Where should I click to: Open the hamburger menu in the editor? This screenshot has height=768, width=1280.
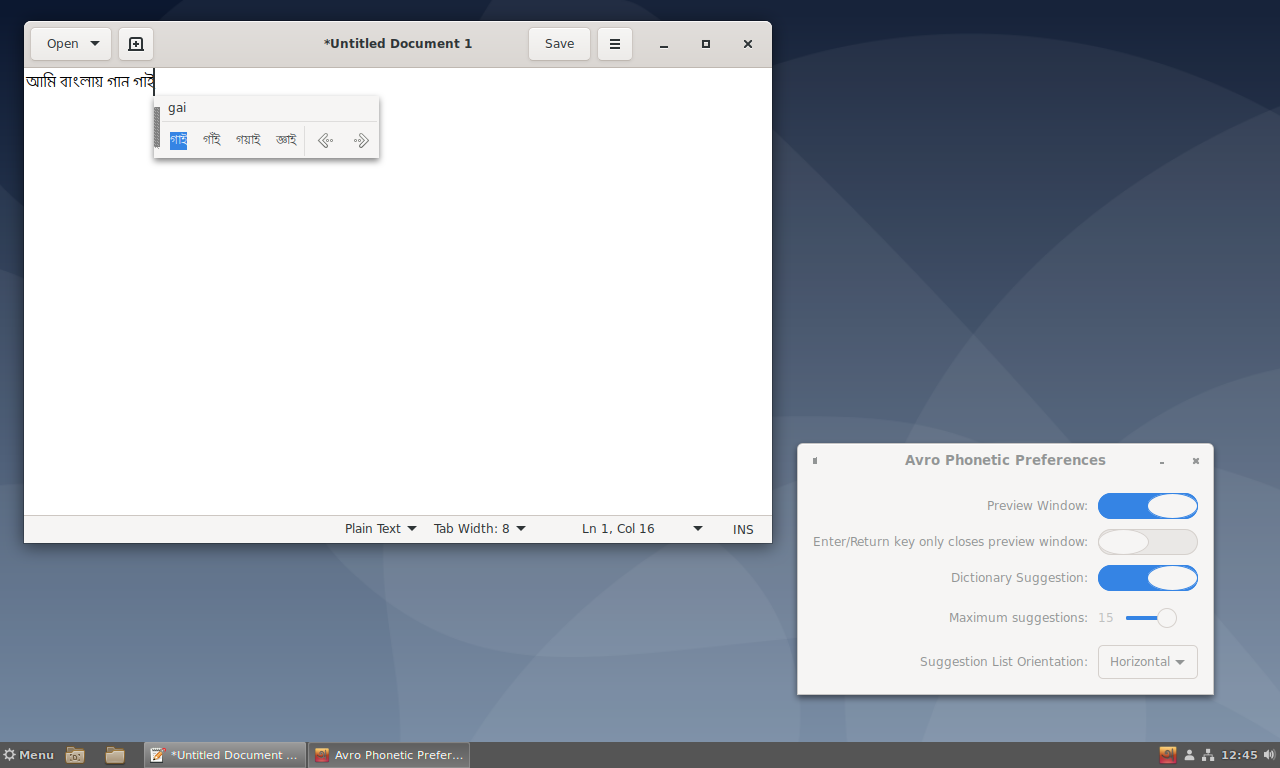click(615, 44)
